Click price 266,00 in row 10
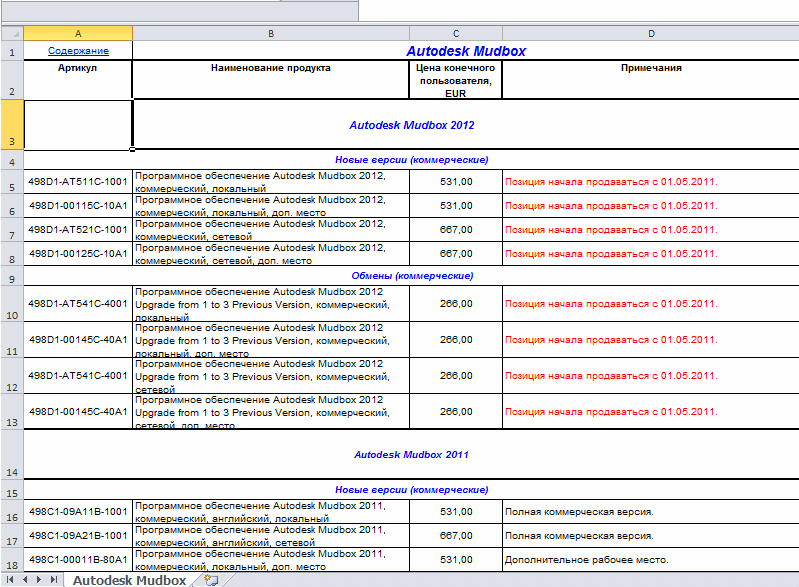 pyautogui.click(x=456, y=304)
